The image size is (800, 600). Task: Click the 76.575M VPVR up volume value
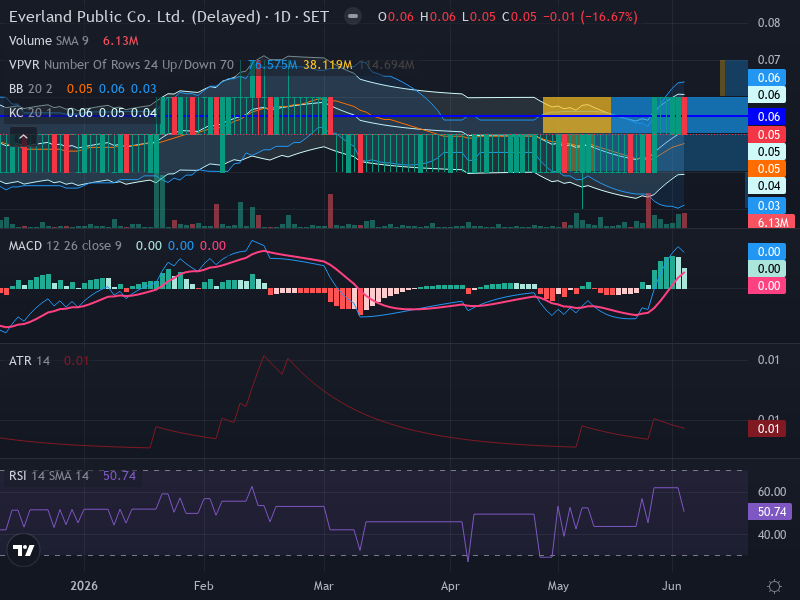click(x=272, y=65)
